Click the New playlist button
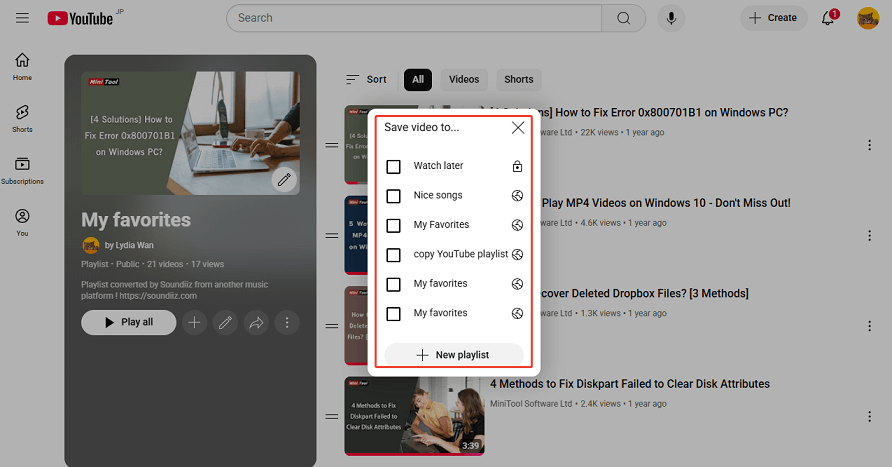Screen dimensions: 892x467 tap(454, 355)
